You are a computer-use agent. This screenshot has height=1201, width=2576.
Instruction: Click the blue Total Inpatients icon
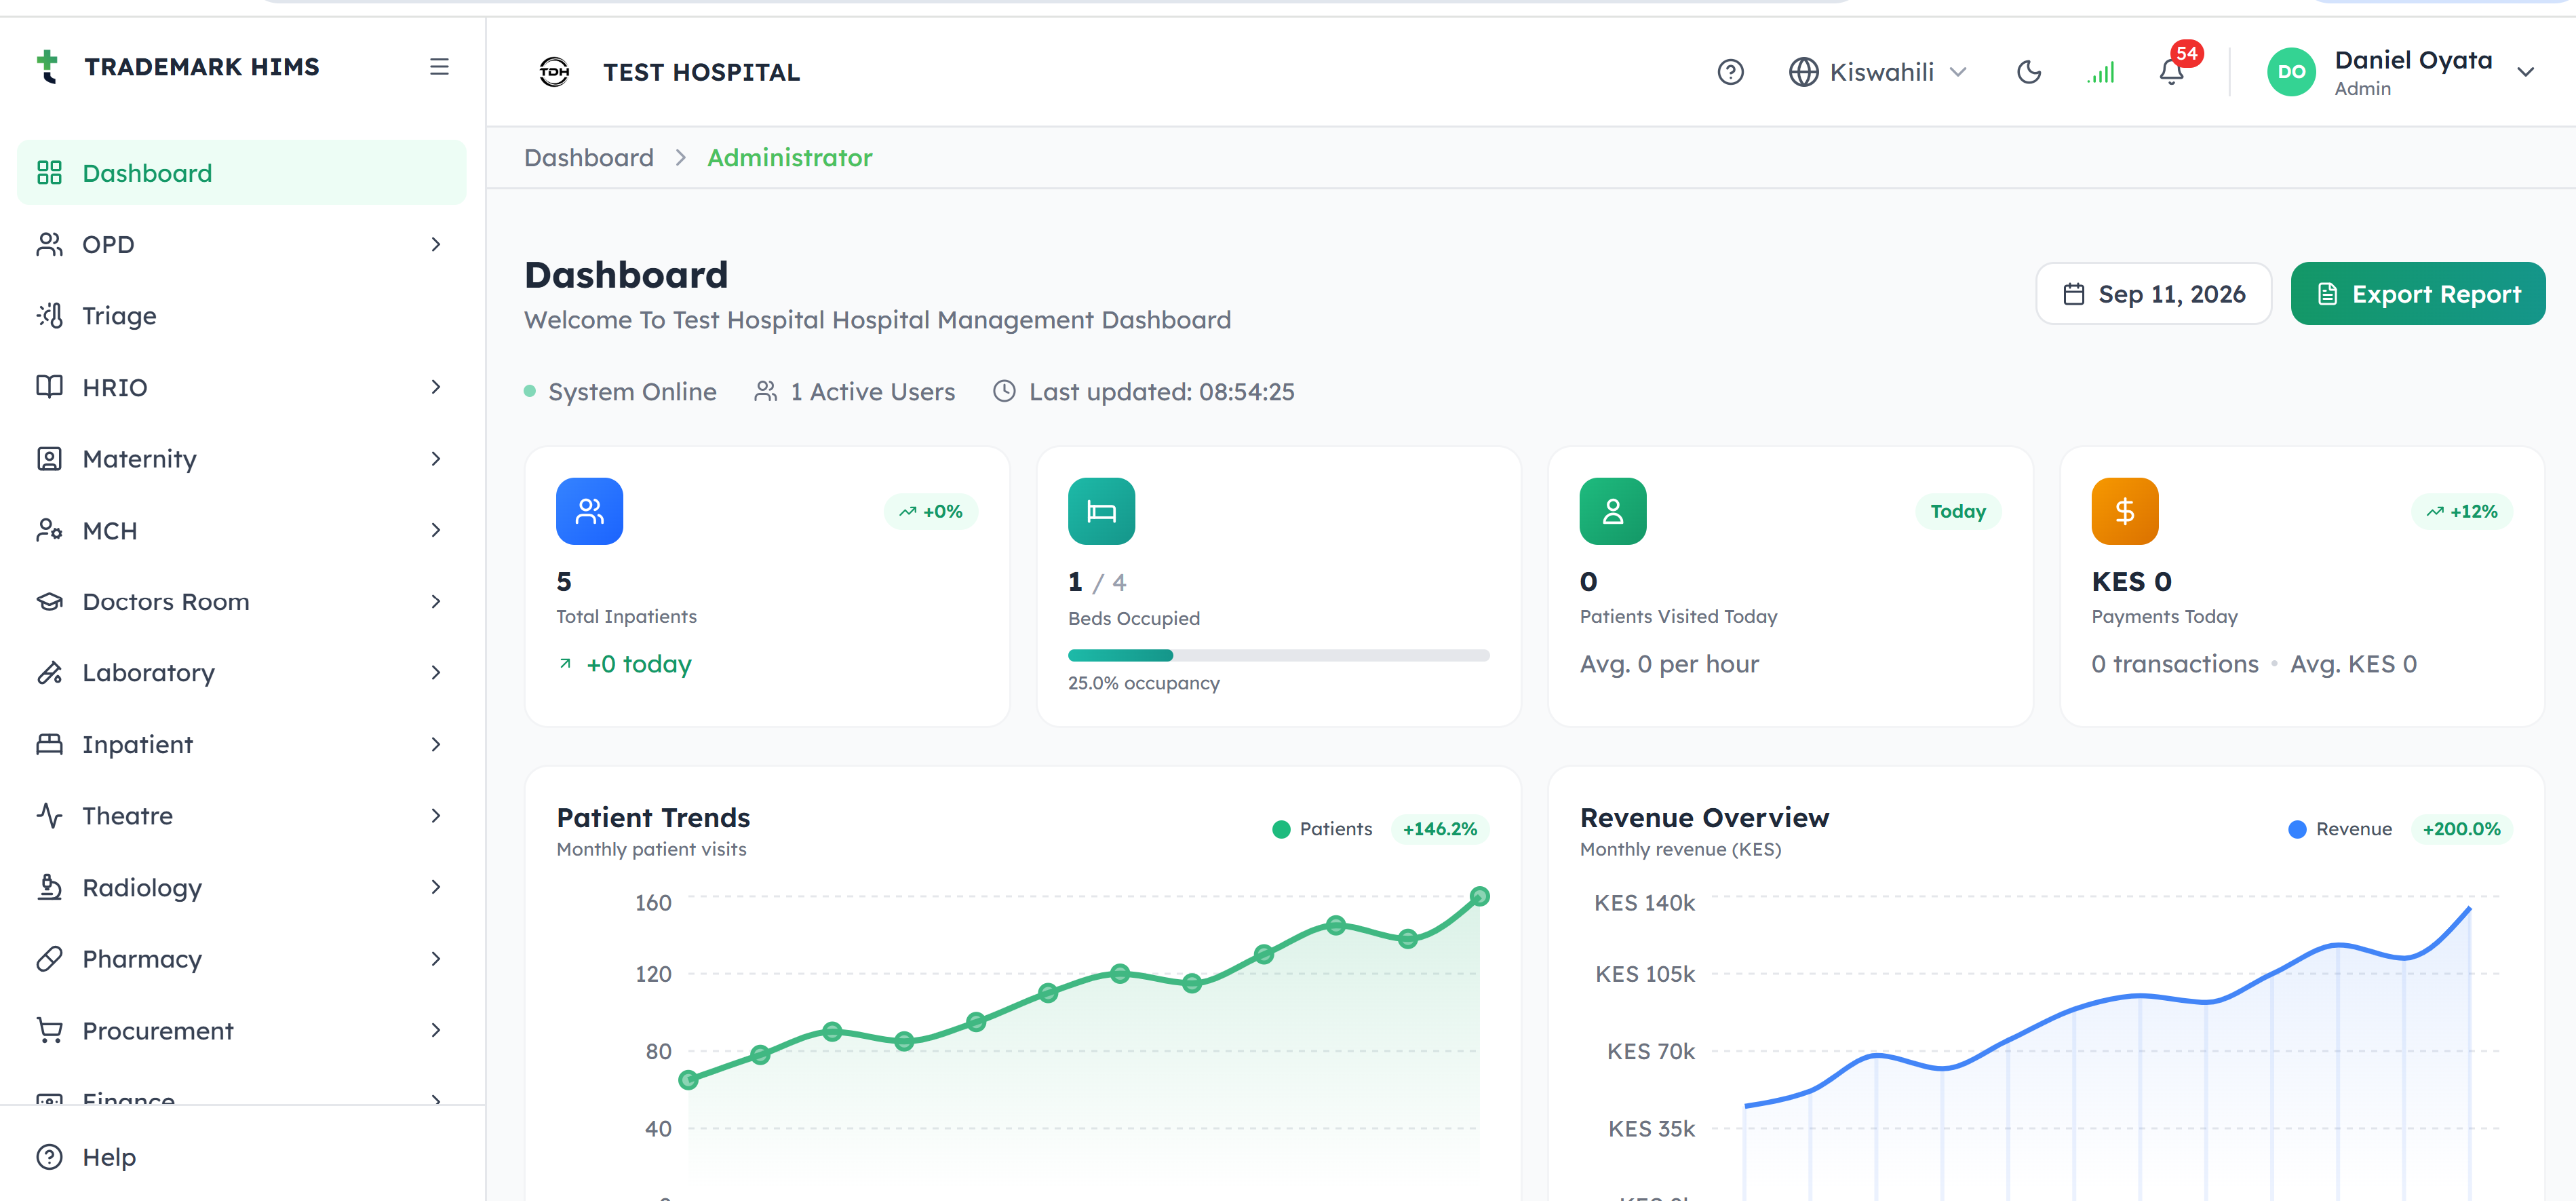tap(589, 511)
